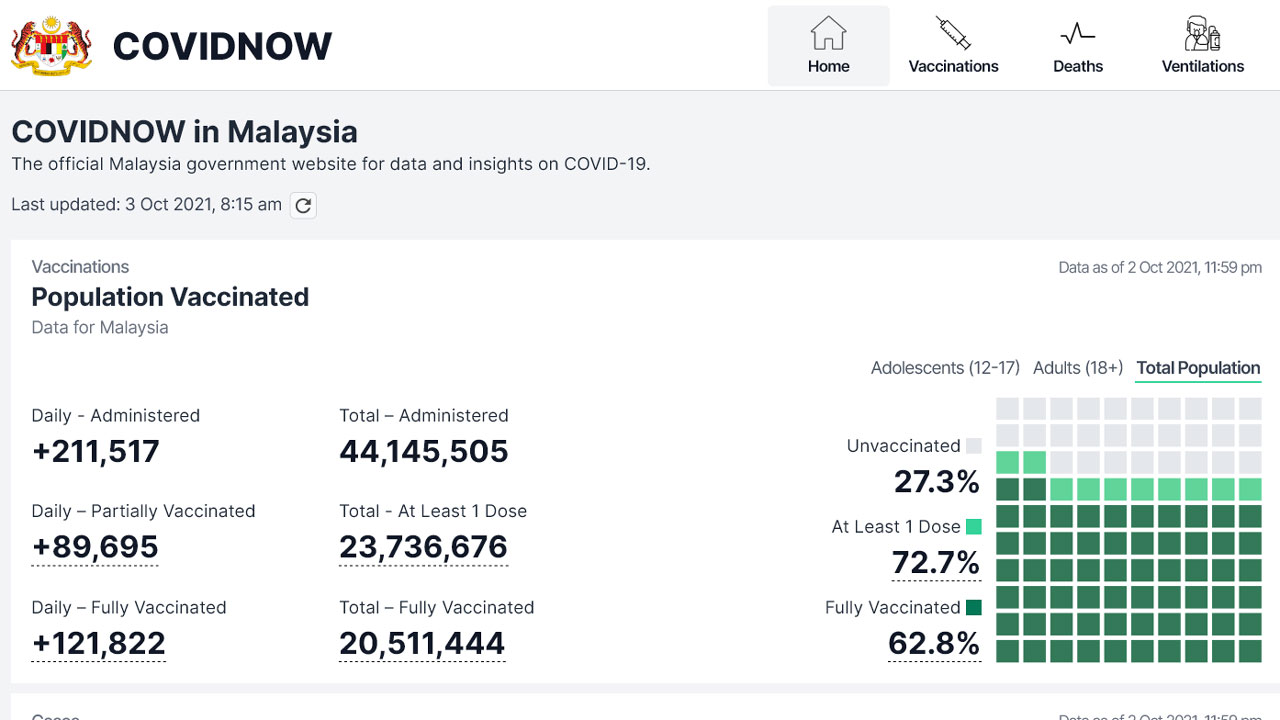Click the Last updated timestamp text
This screenshot has width=1280, height=720.
point(146,204)
